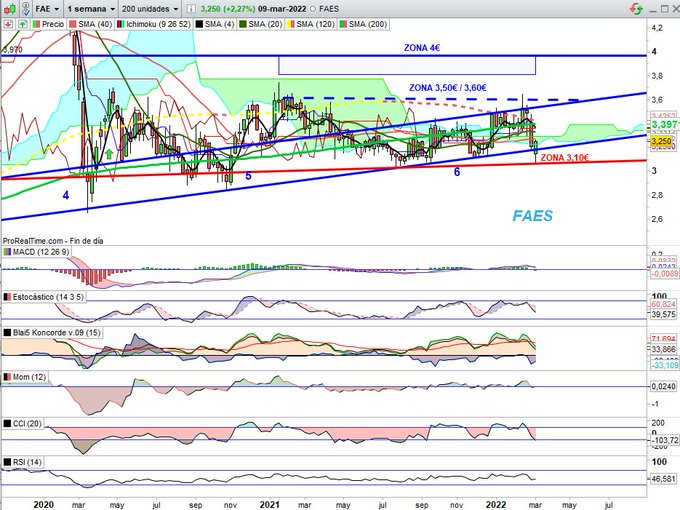Click the user checkmark icon beside the FAE ticker

[26, 8]
